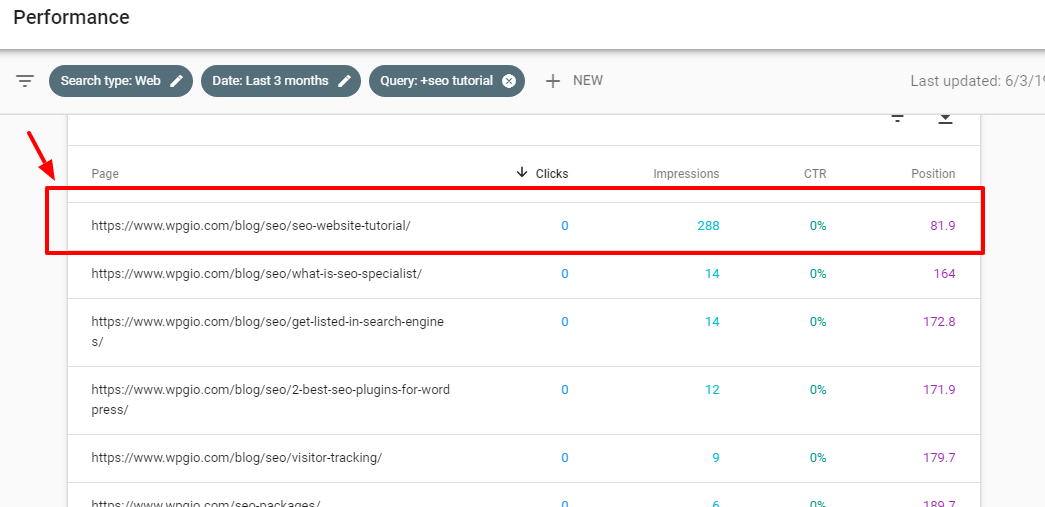Click the plus icon next to NEW
Screen dimensions: 1045x507
(x=552, y=81)
